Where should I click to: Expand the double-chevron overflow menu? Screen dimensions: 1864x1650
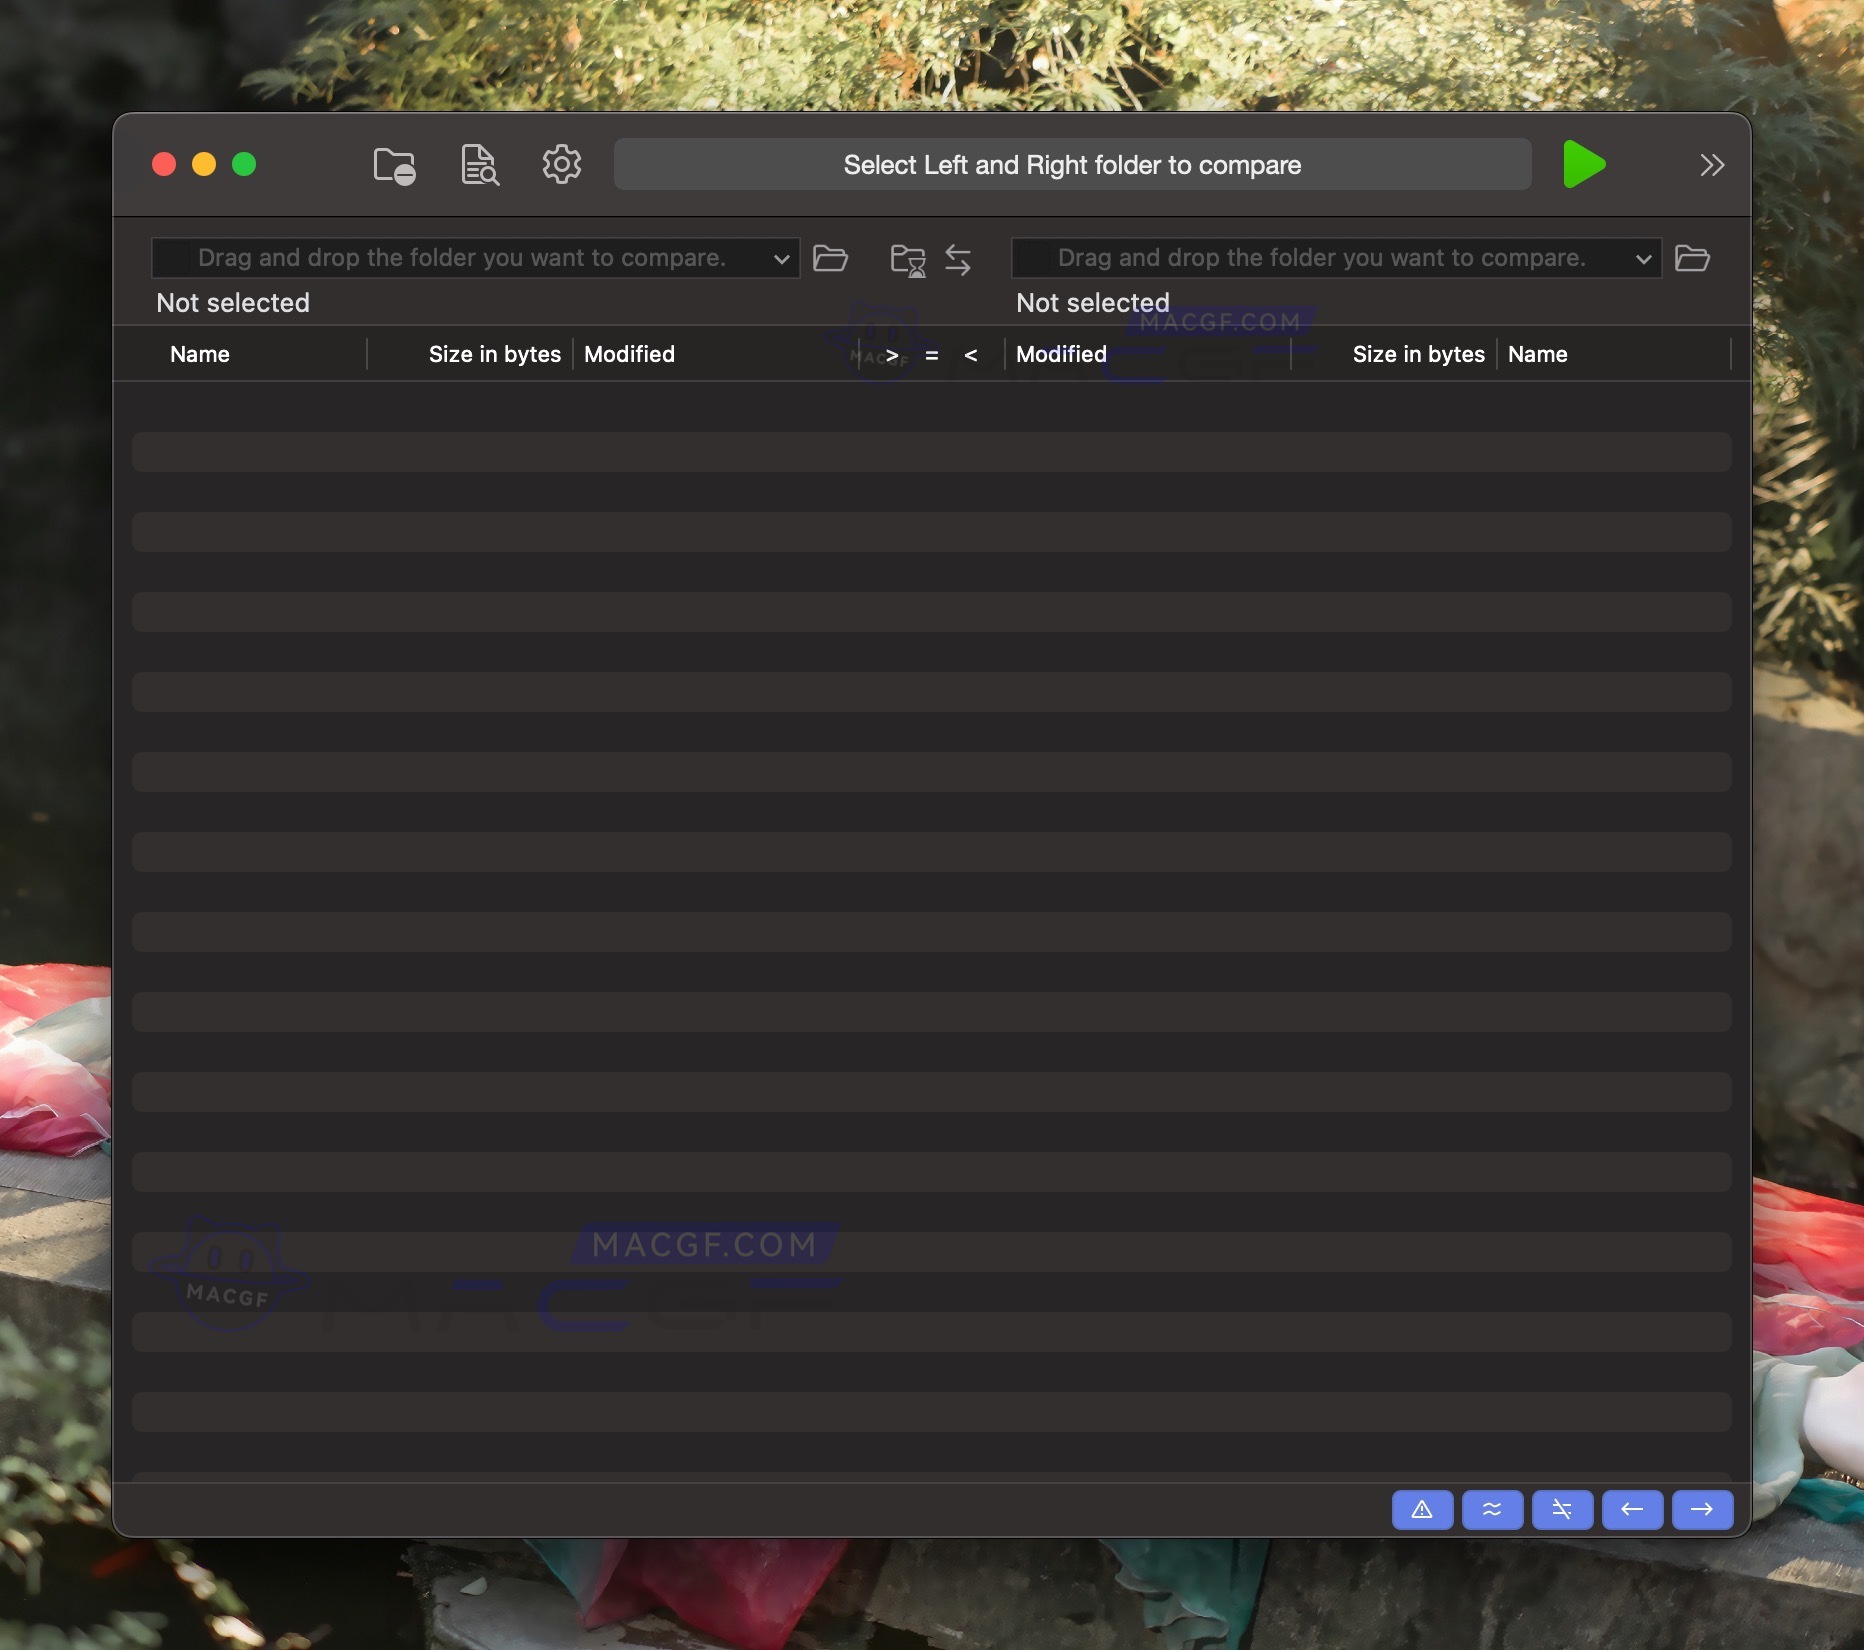coord(1712,165)
